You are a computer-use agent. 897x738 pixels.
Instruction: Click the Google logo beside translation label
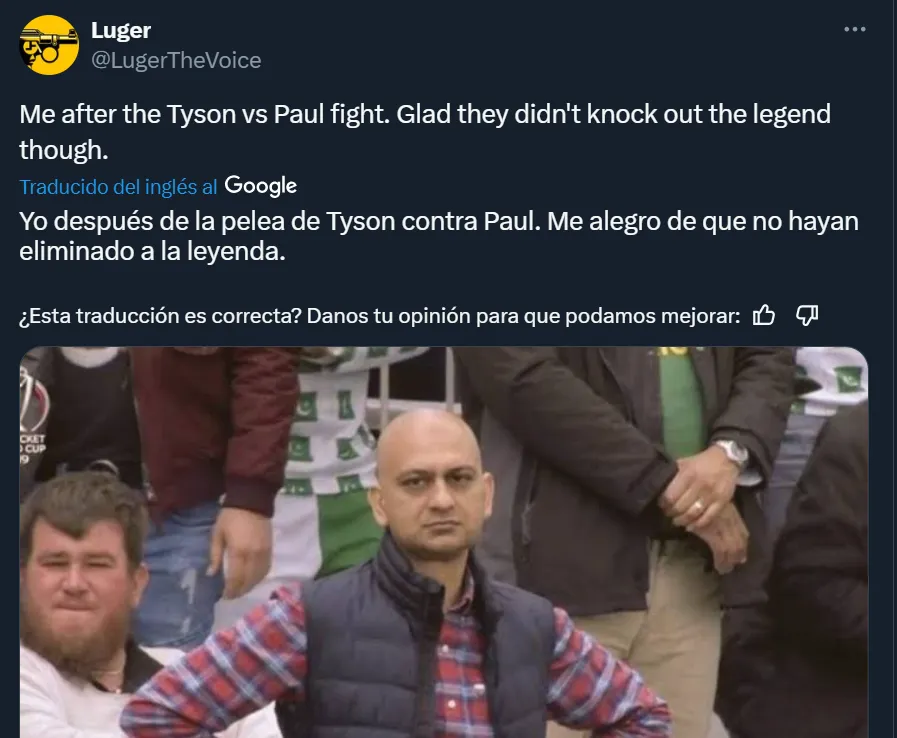pos(260,186)
